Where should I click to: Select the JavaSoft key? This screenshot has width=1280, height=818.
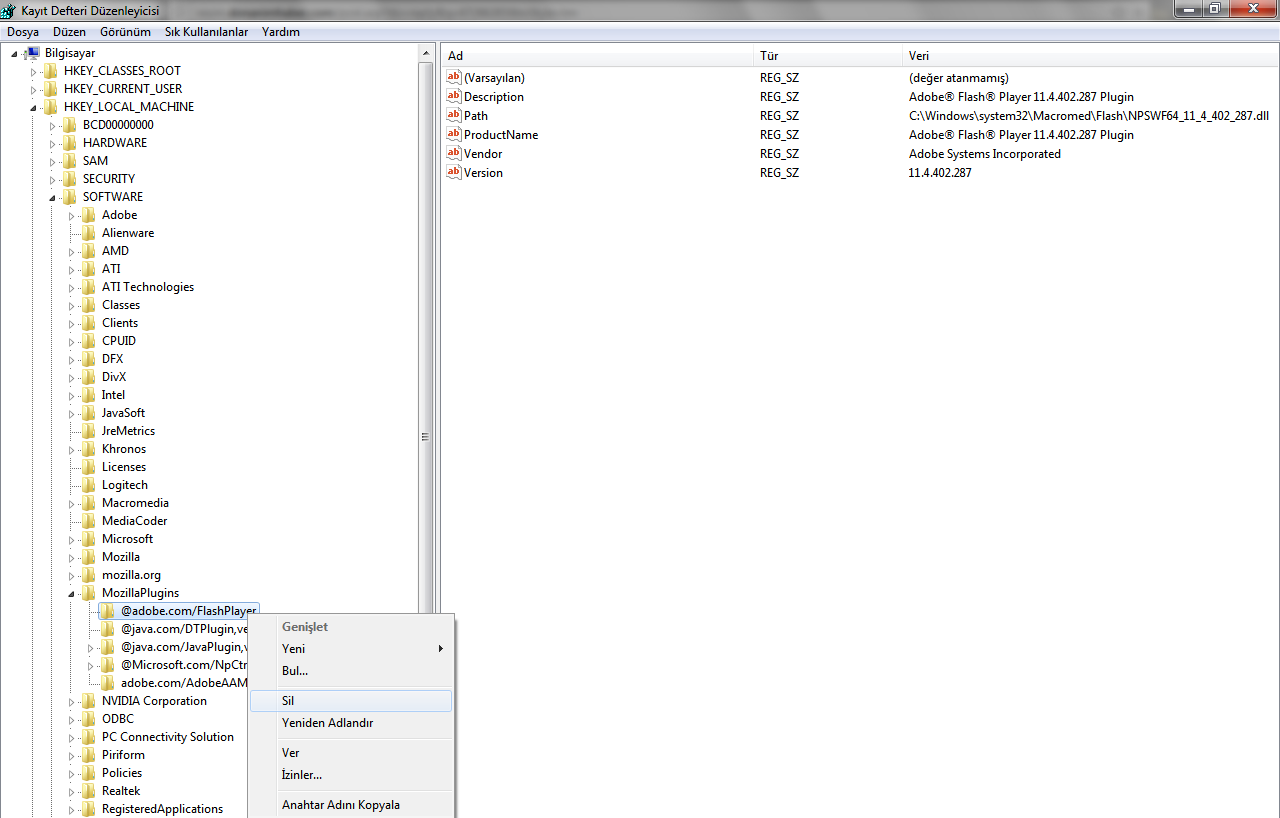click(x=123, y=413)
